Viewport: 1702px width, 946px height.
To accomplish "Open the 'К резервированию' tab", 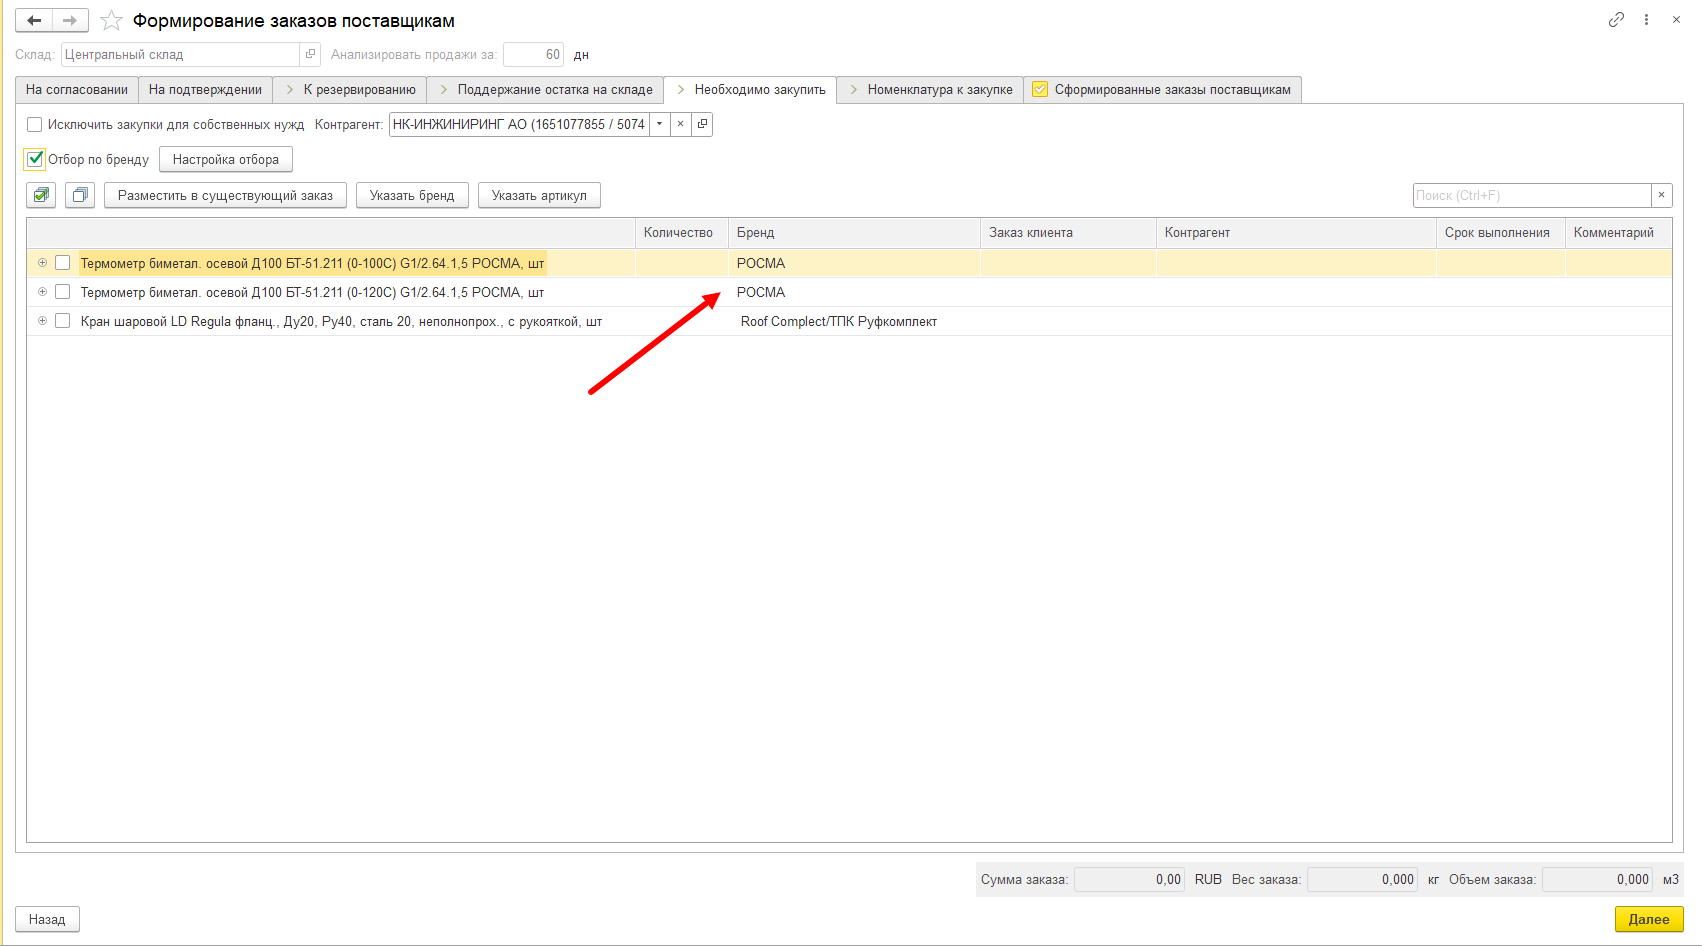I will click(x=350, y=89).
